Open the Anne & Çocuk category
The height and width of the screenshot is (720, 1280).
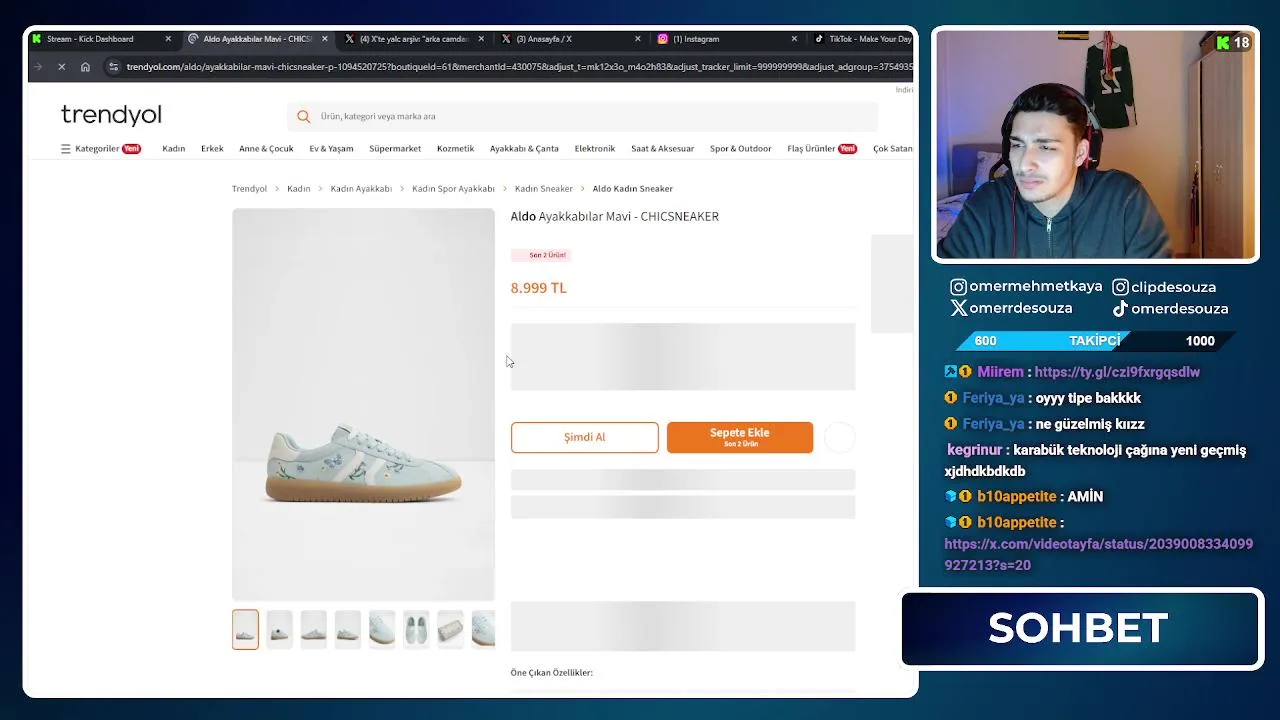(x=266, y=149)
